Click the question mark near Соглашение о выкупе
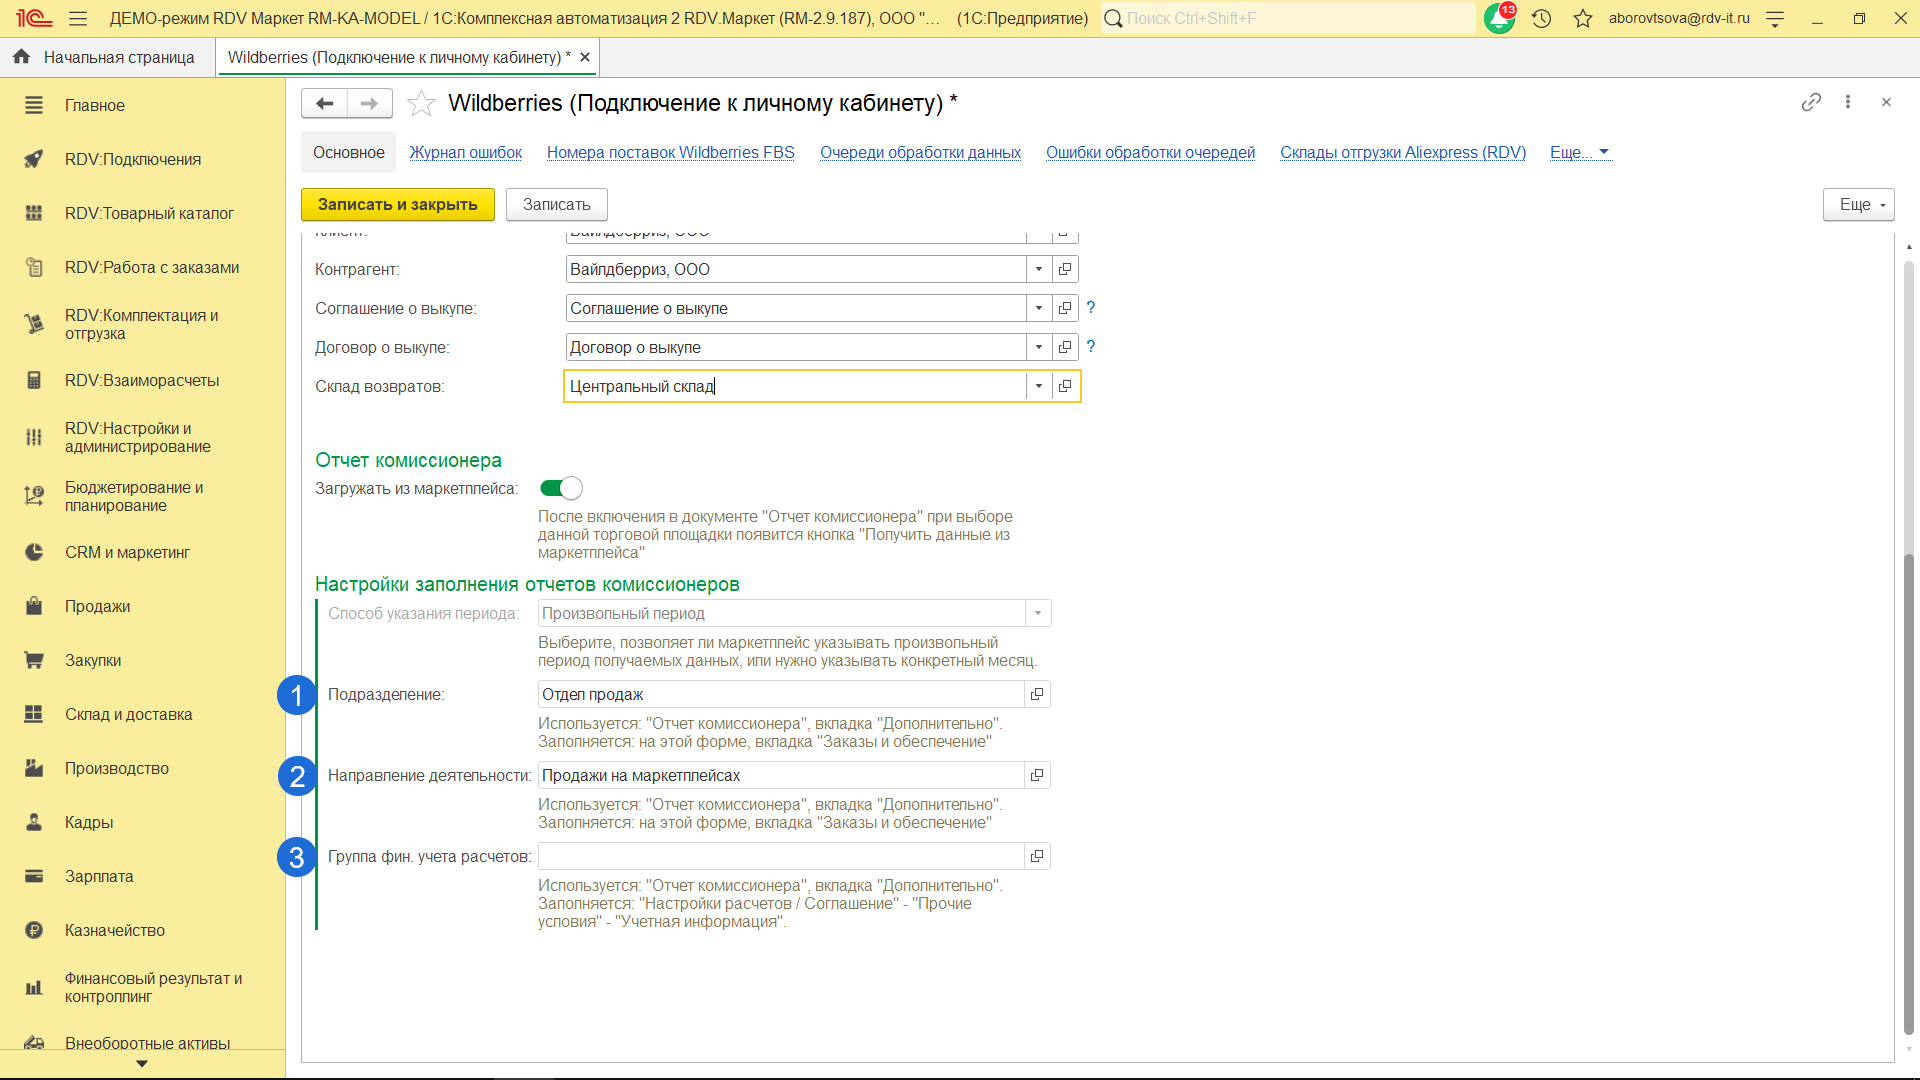The width and height of the screenshot is (1920, 1080). coord(1090,308)
